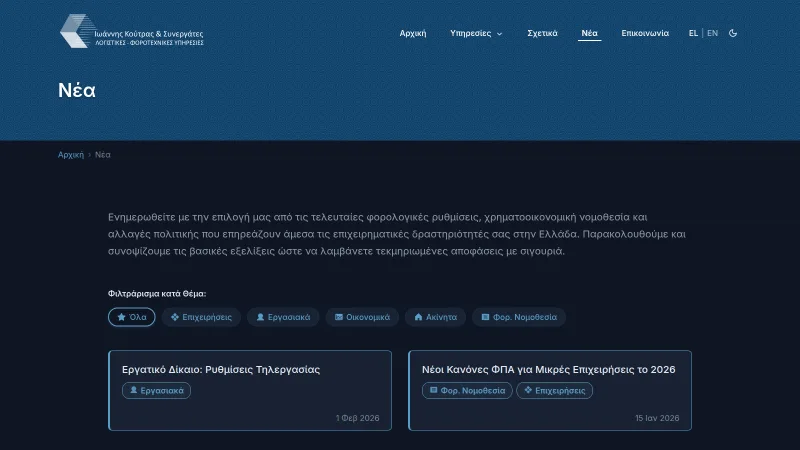
Task: Select the Νέα navigation tab
Action: [589, 33]
